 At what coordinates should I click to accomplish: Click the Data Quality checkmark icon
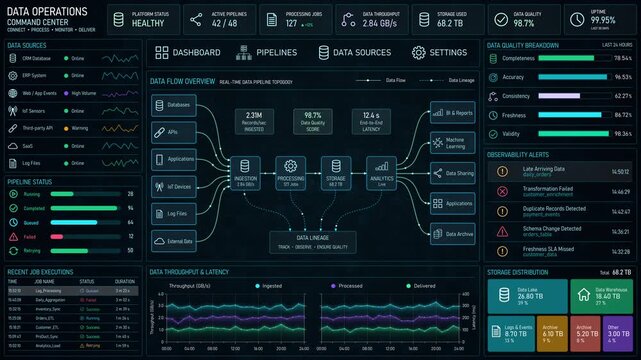(x=501, y=20)
